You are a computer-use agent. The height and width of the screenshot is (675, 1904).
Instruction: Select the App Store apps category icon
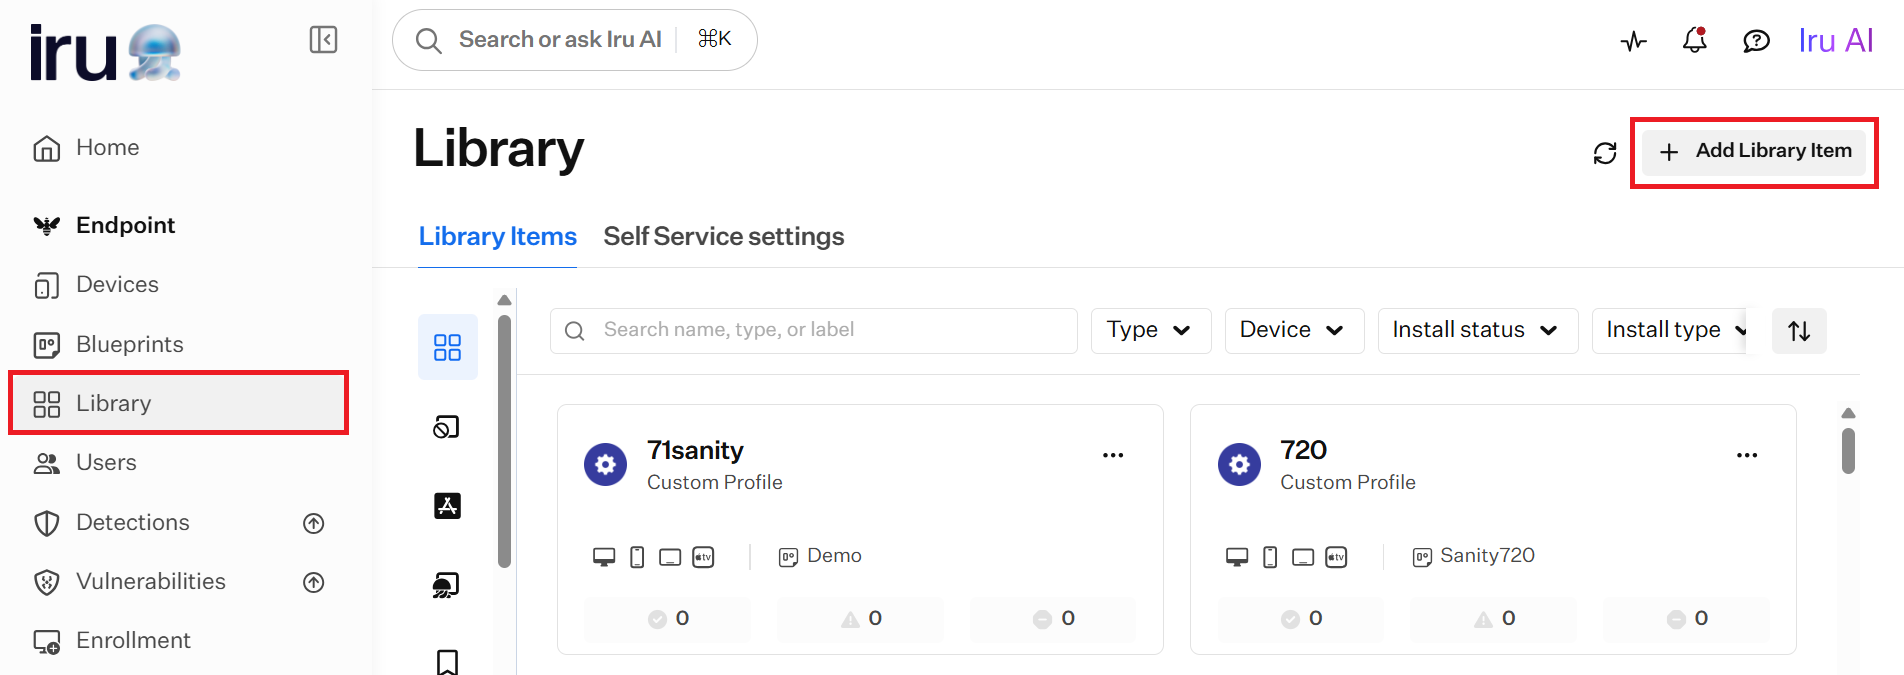tap(447, 506)
